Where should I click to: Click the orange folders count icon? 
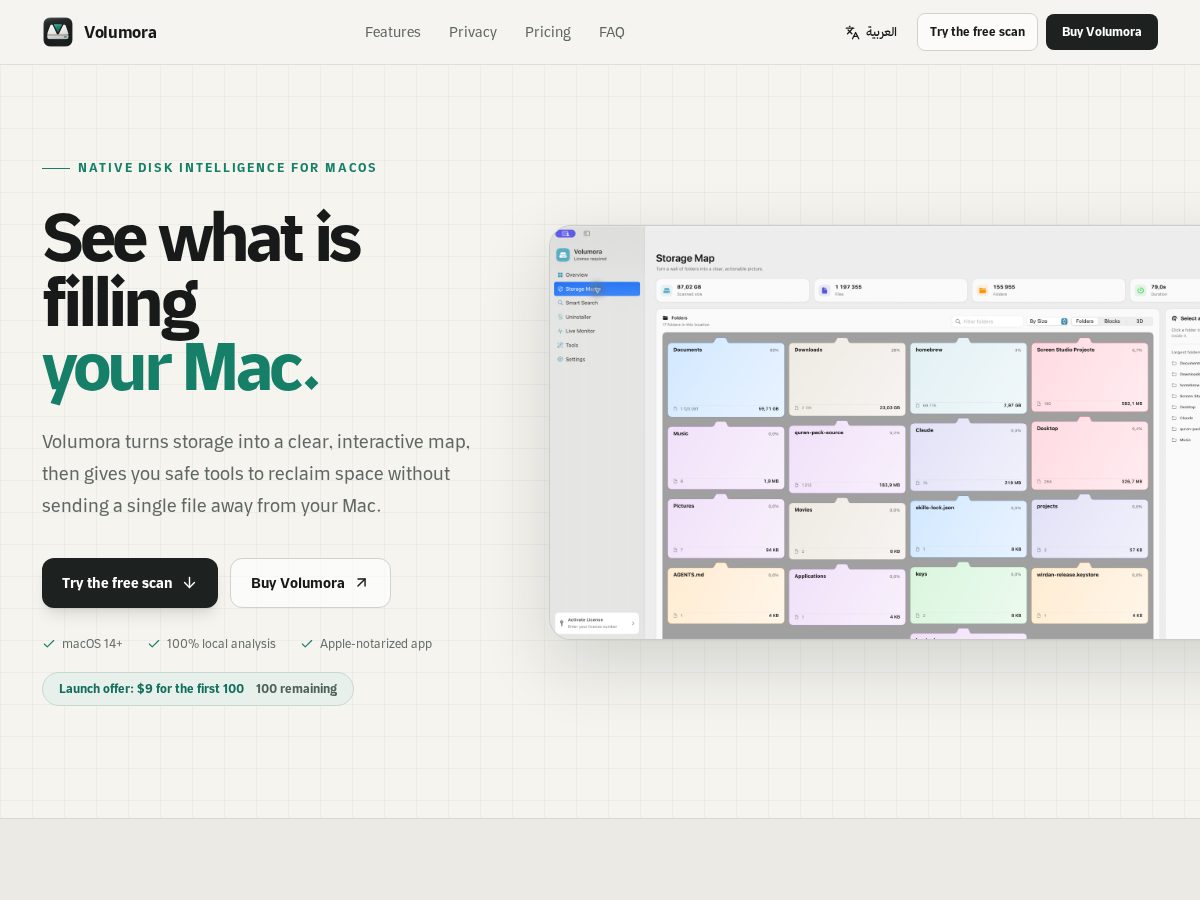[x=983, y=290]
